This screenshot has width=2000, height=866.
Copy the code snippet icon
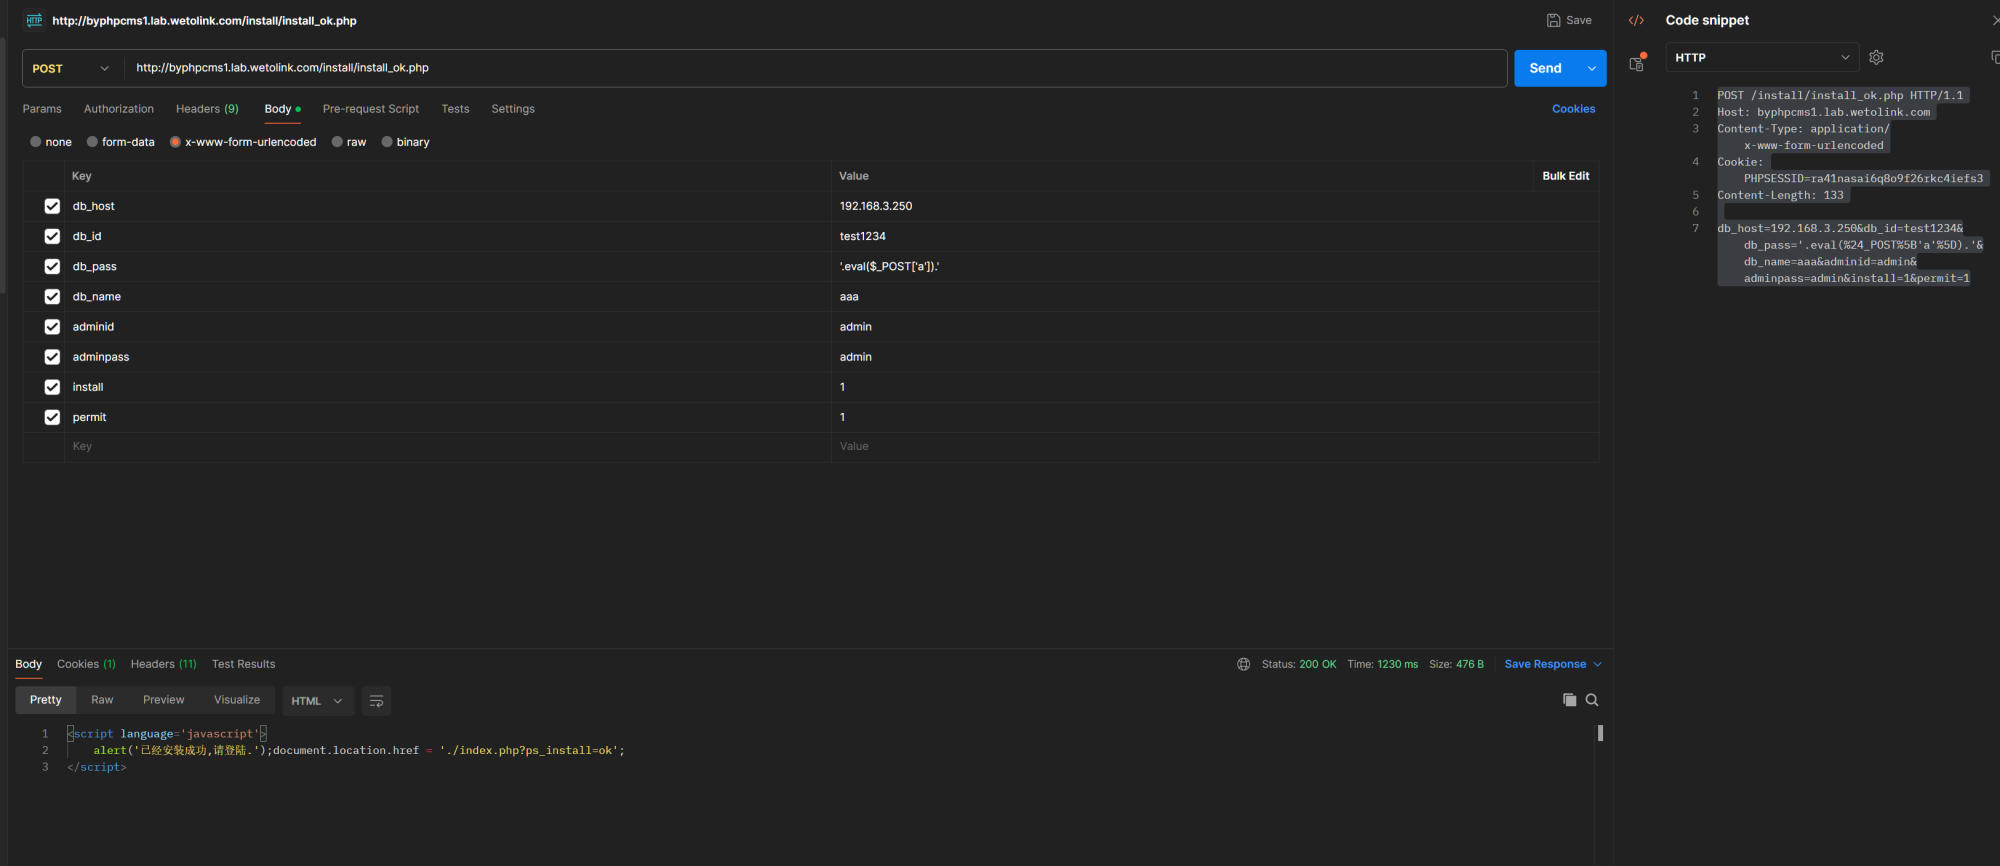click(x=1995, y=58)
